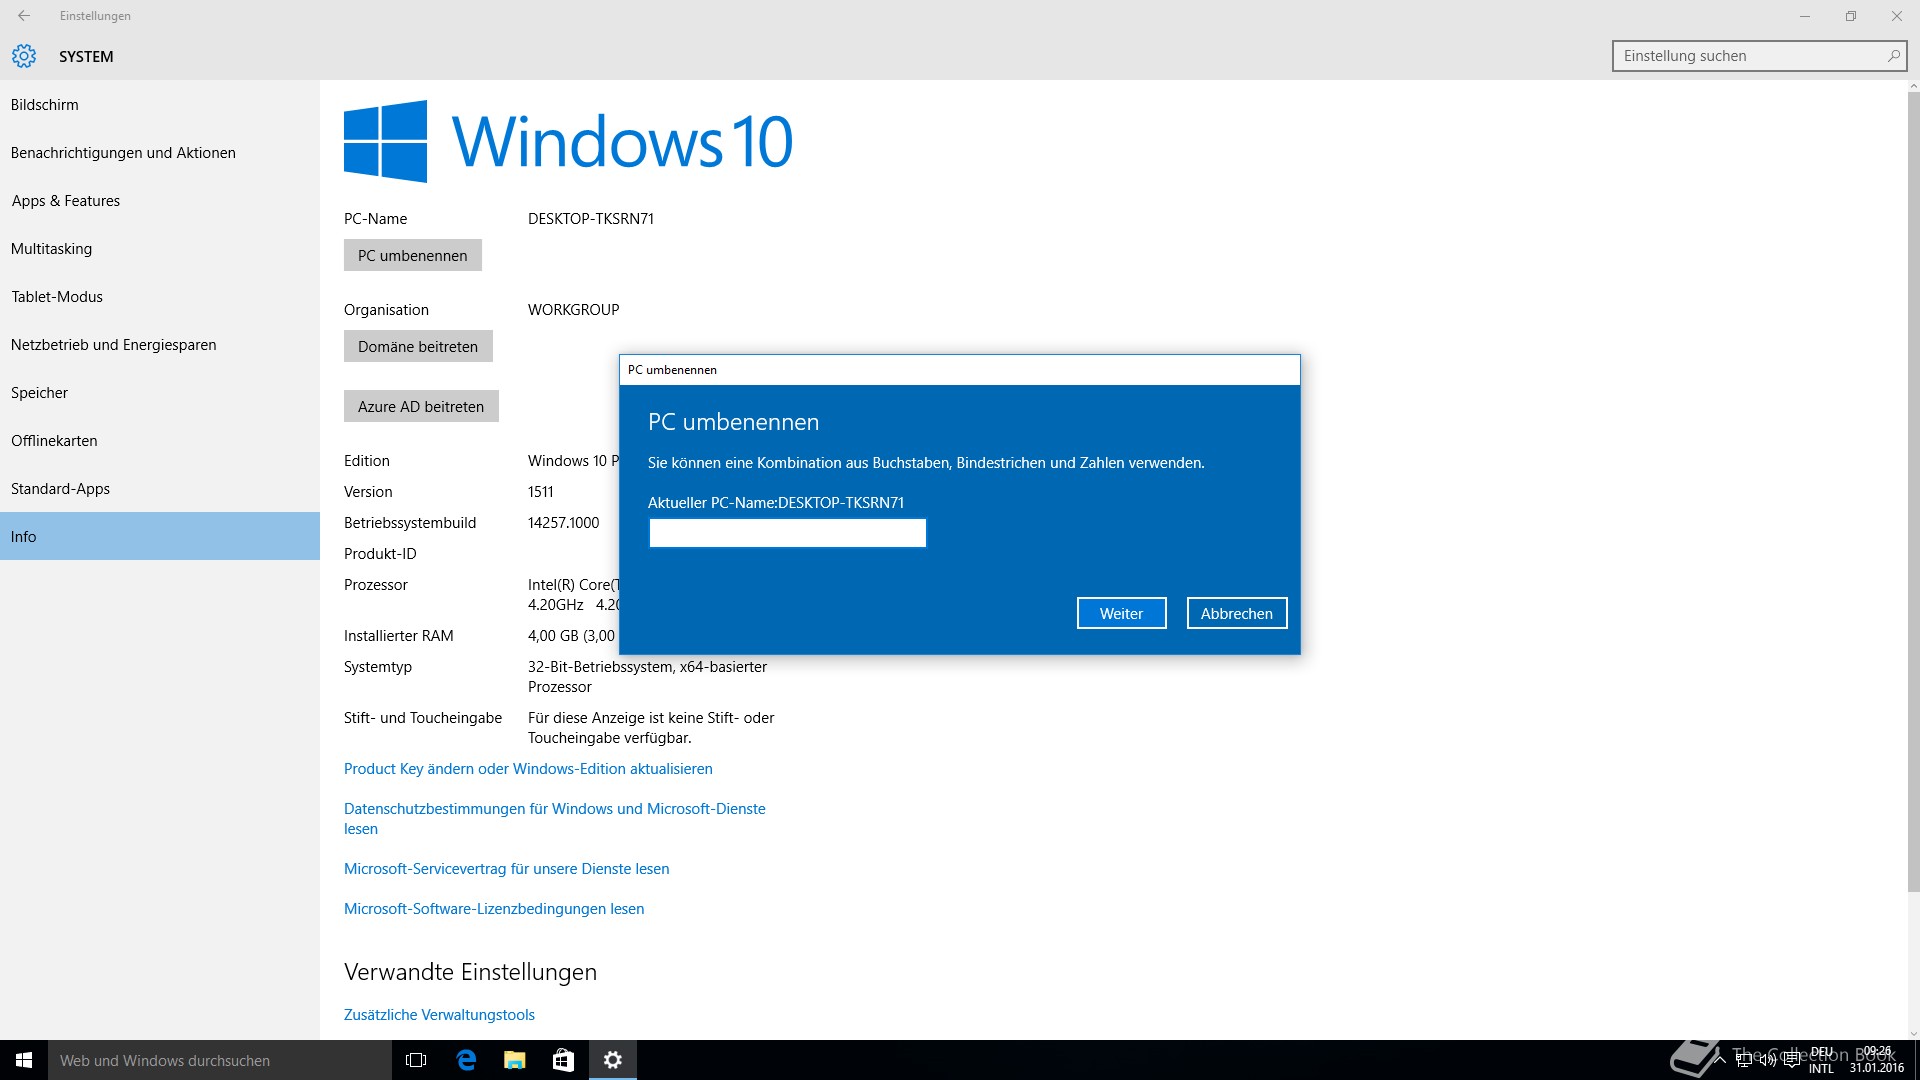Click the Settings gear taskbar icon

click(x=613, y=1060)
